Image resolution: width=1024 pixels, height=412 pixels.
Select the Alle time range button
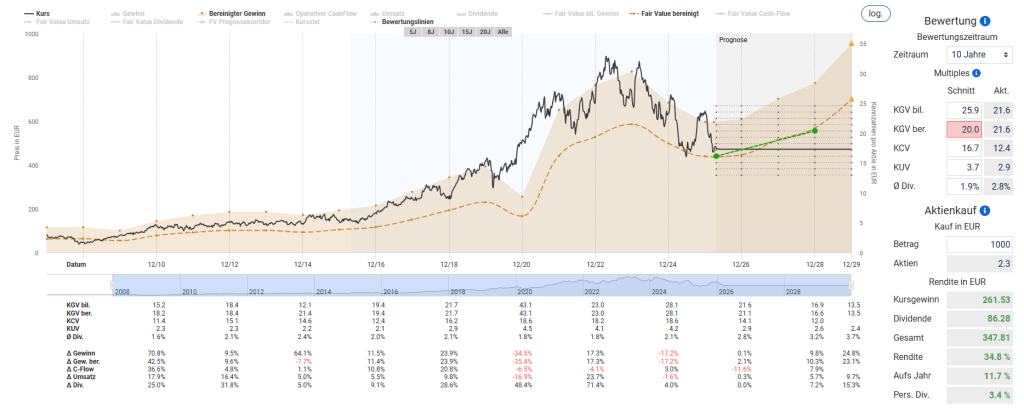[503, 32]
